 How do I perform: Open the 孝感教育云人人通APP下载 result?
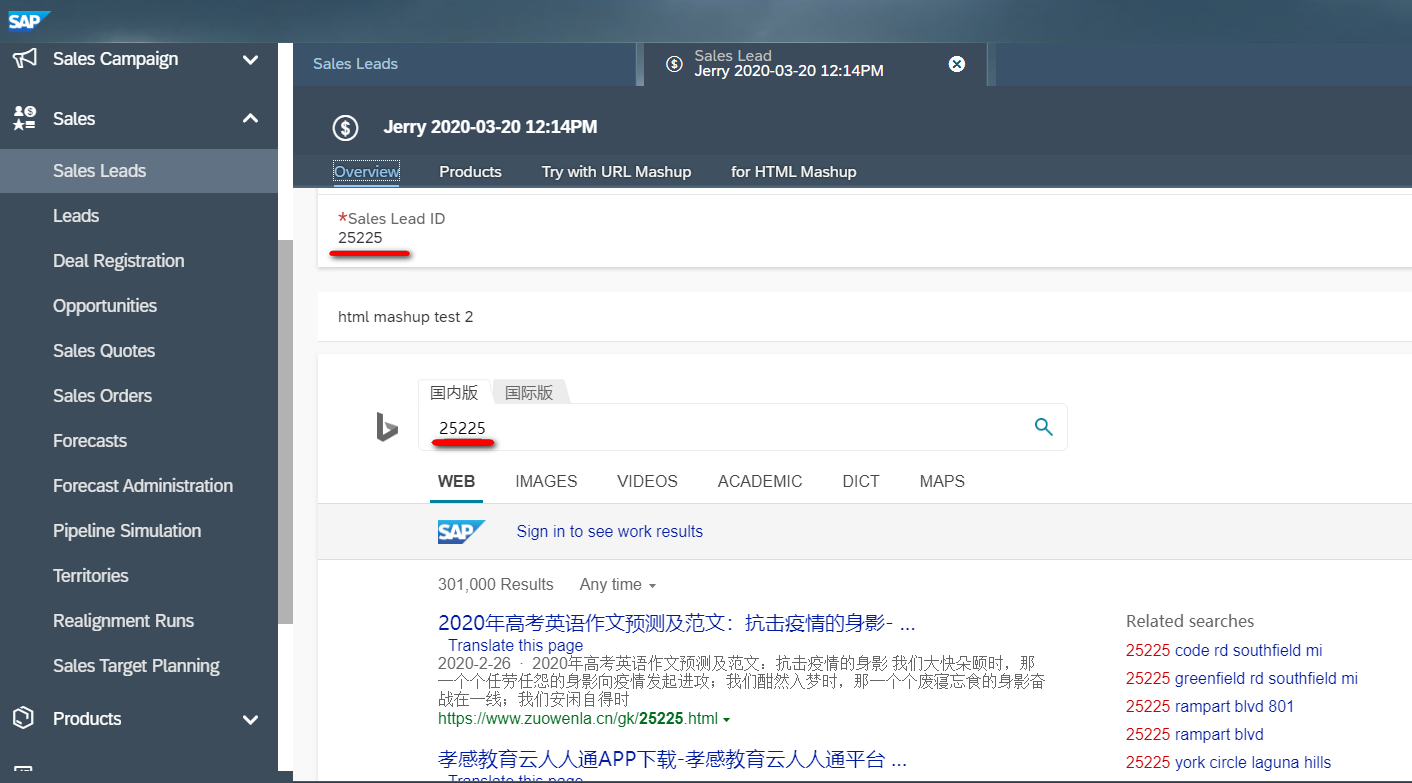point(672,759)
